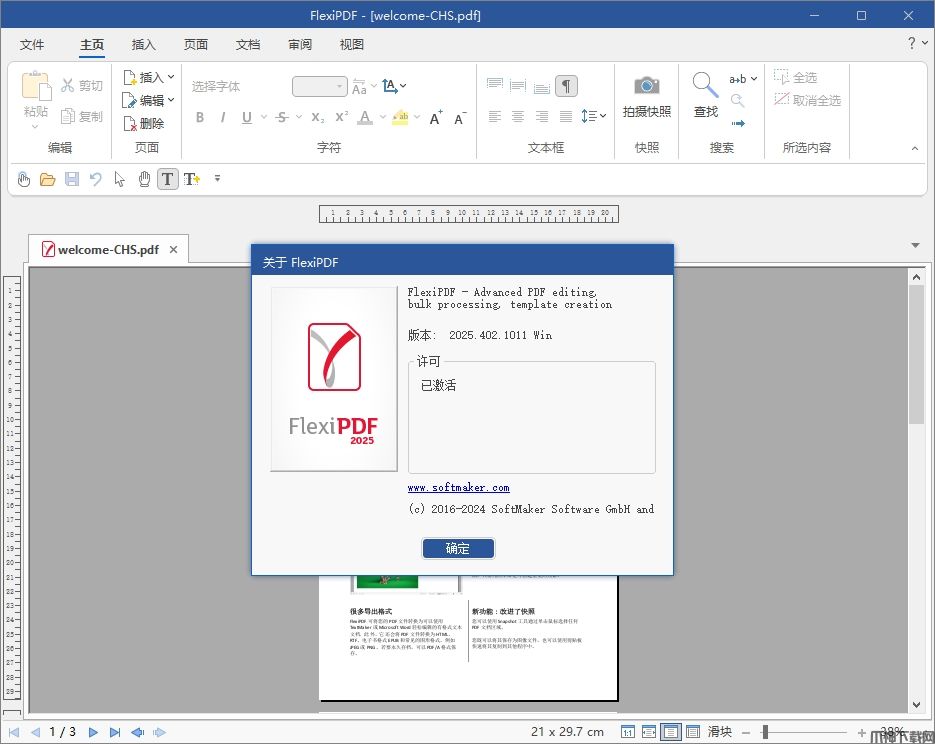Screen dimensions: 935x744
Task: Open the www.softmaker.com link
Action: (x=458, y=488)
